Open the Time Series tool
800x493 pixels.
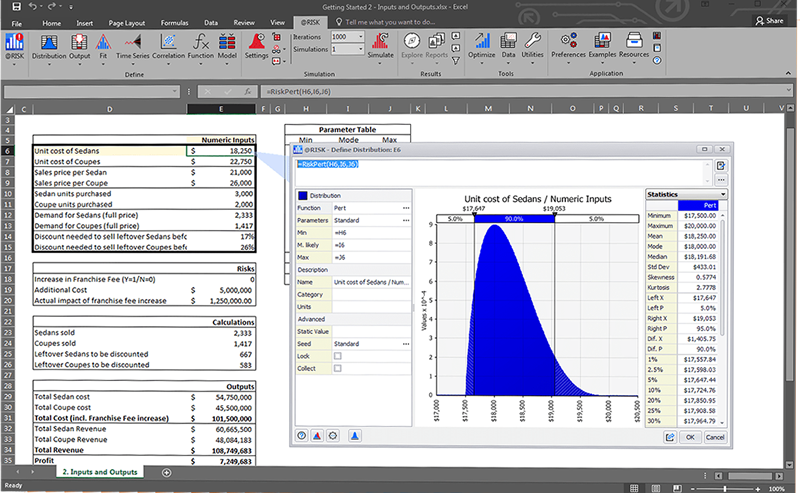(133, 46)
